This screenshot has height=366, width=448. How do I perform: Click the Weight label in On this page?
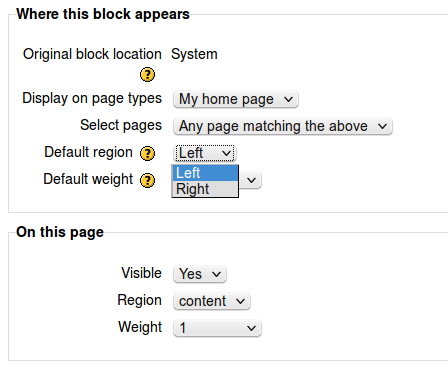point(140,327)
